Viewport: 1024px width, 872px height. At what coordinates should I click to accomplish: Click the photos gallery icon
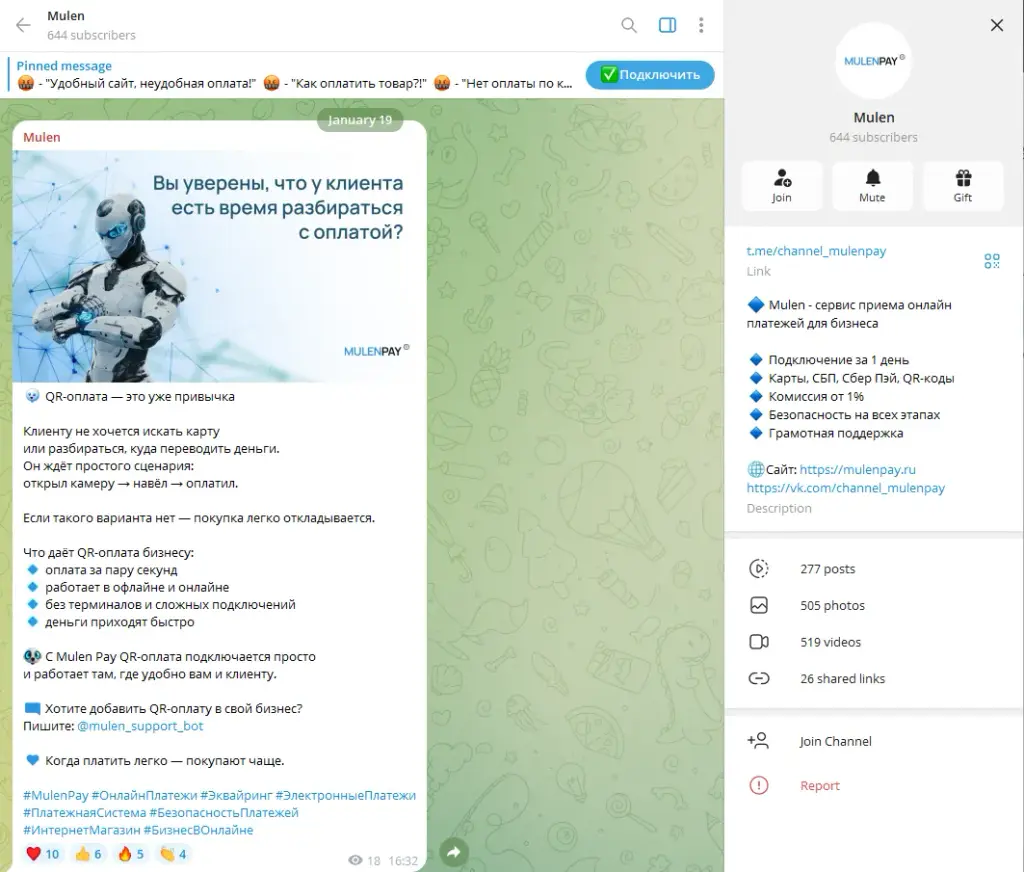pyautogui.click(x=759, y=606)
